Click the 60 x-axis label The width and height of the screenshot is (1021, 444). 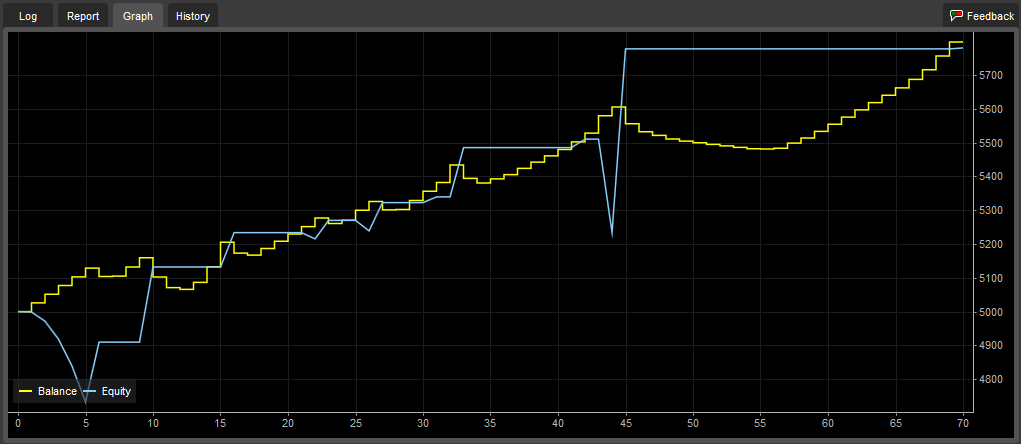(x=828, y=423)
